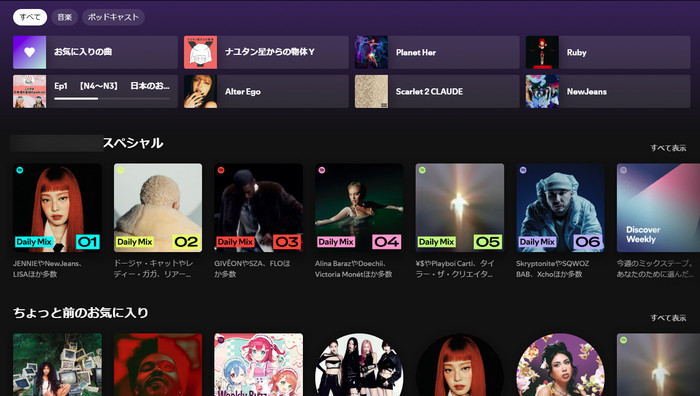Click Spotify logo on Discover Weekly cover
Screen dimensions: 700x396
pyautogui.click(x=624, y=170)
